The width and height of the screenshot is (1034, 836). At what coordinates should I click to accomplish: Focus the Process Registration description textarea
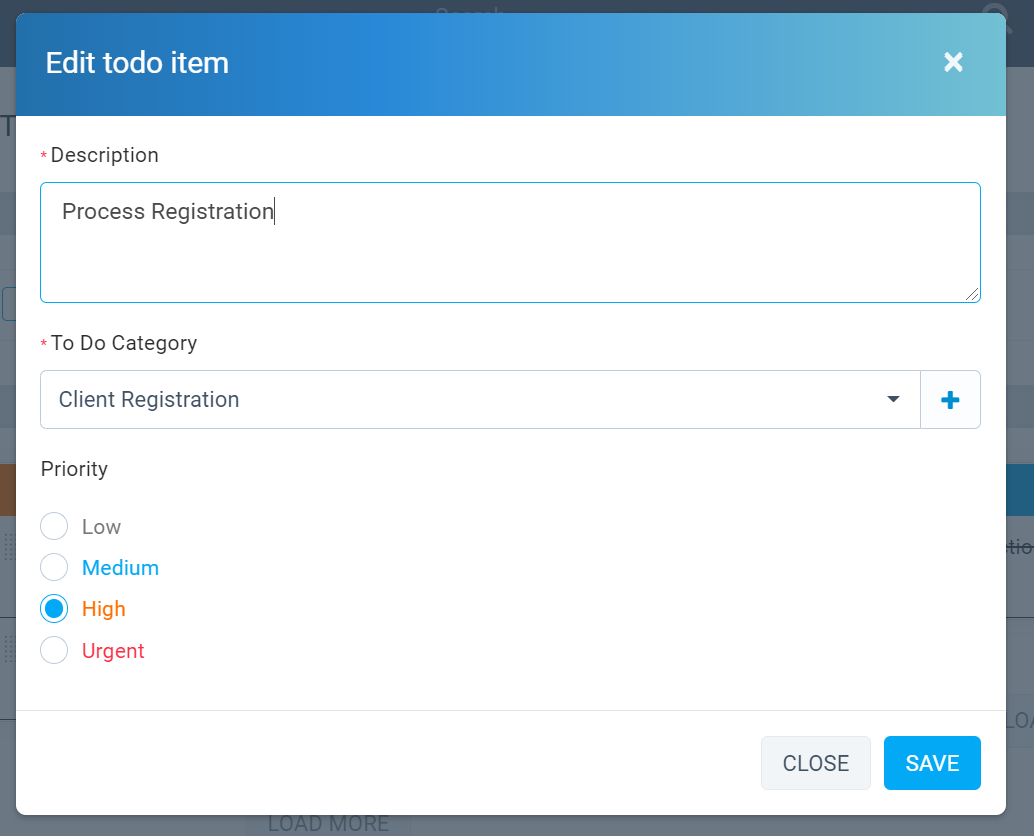tap(510, 242)
